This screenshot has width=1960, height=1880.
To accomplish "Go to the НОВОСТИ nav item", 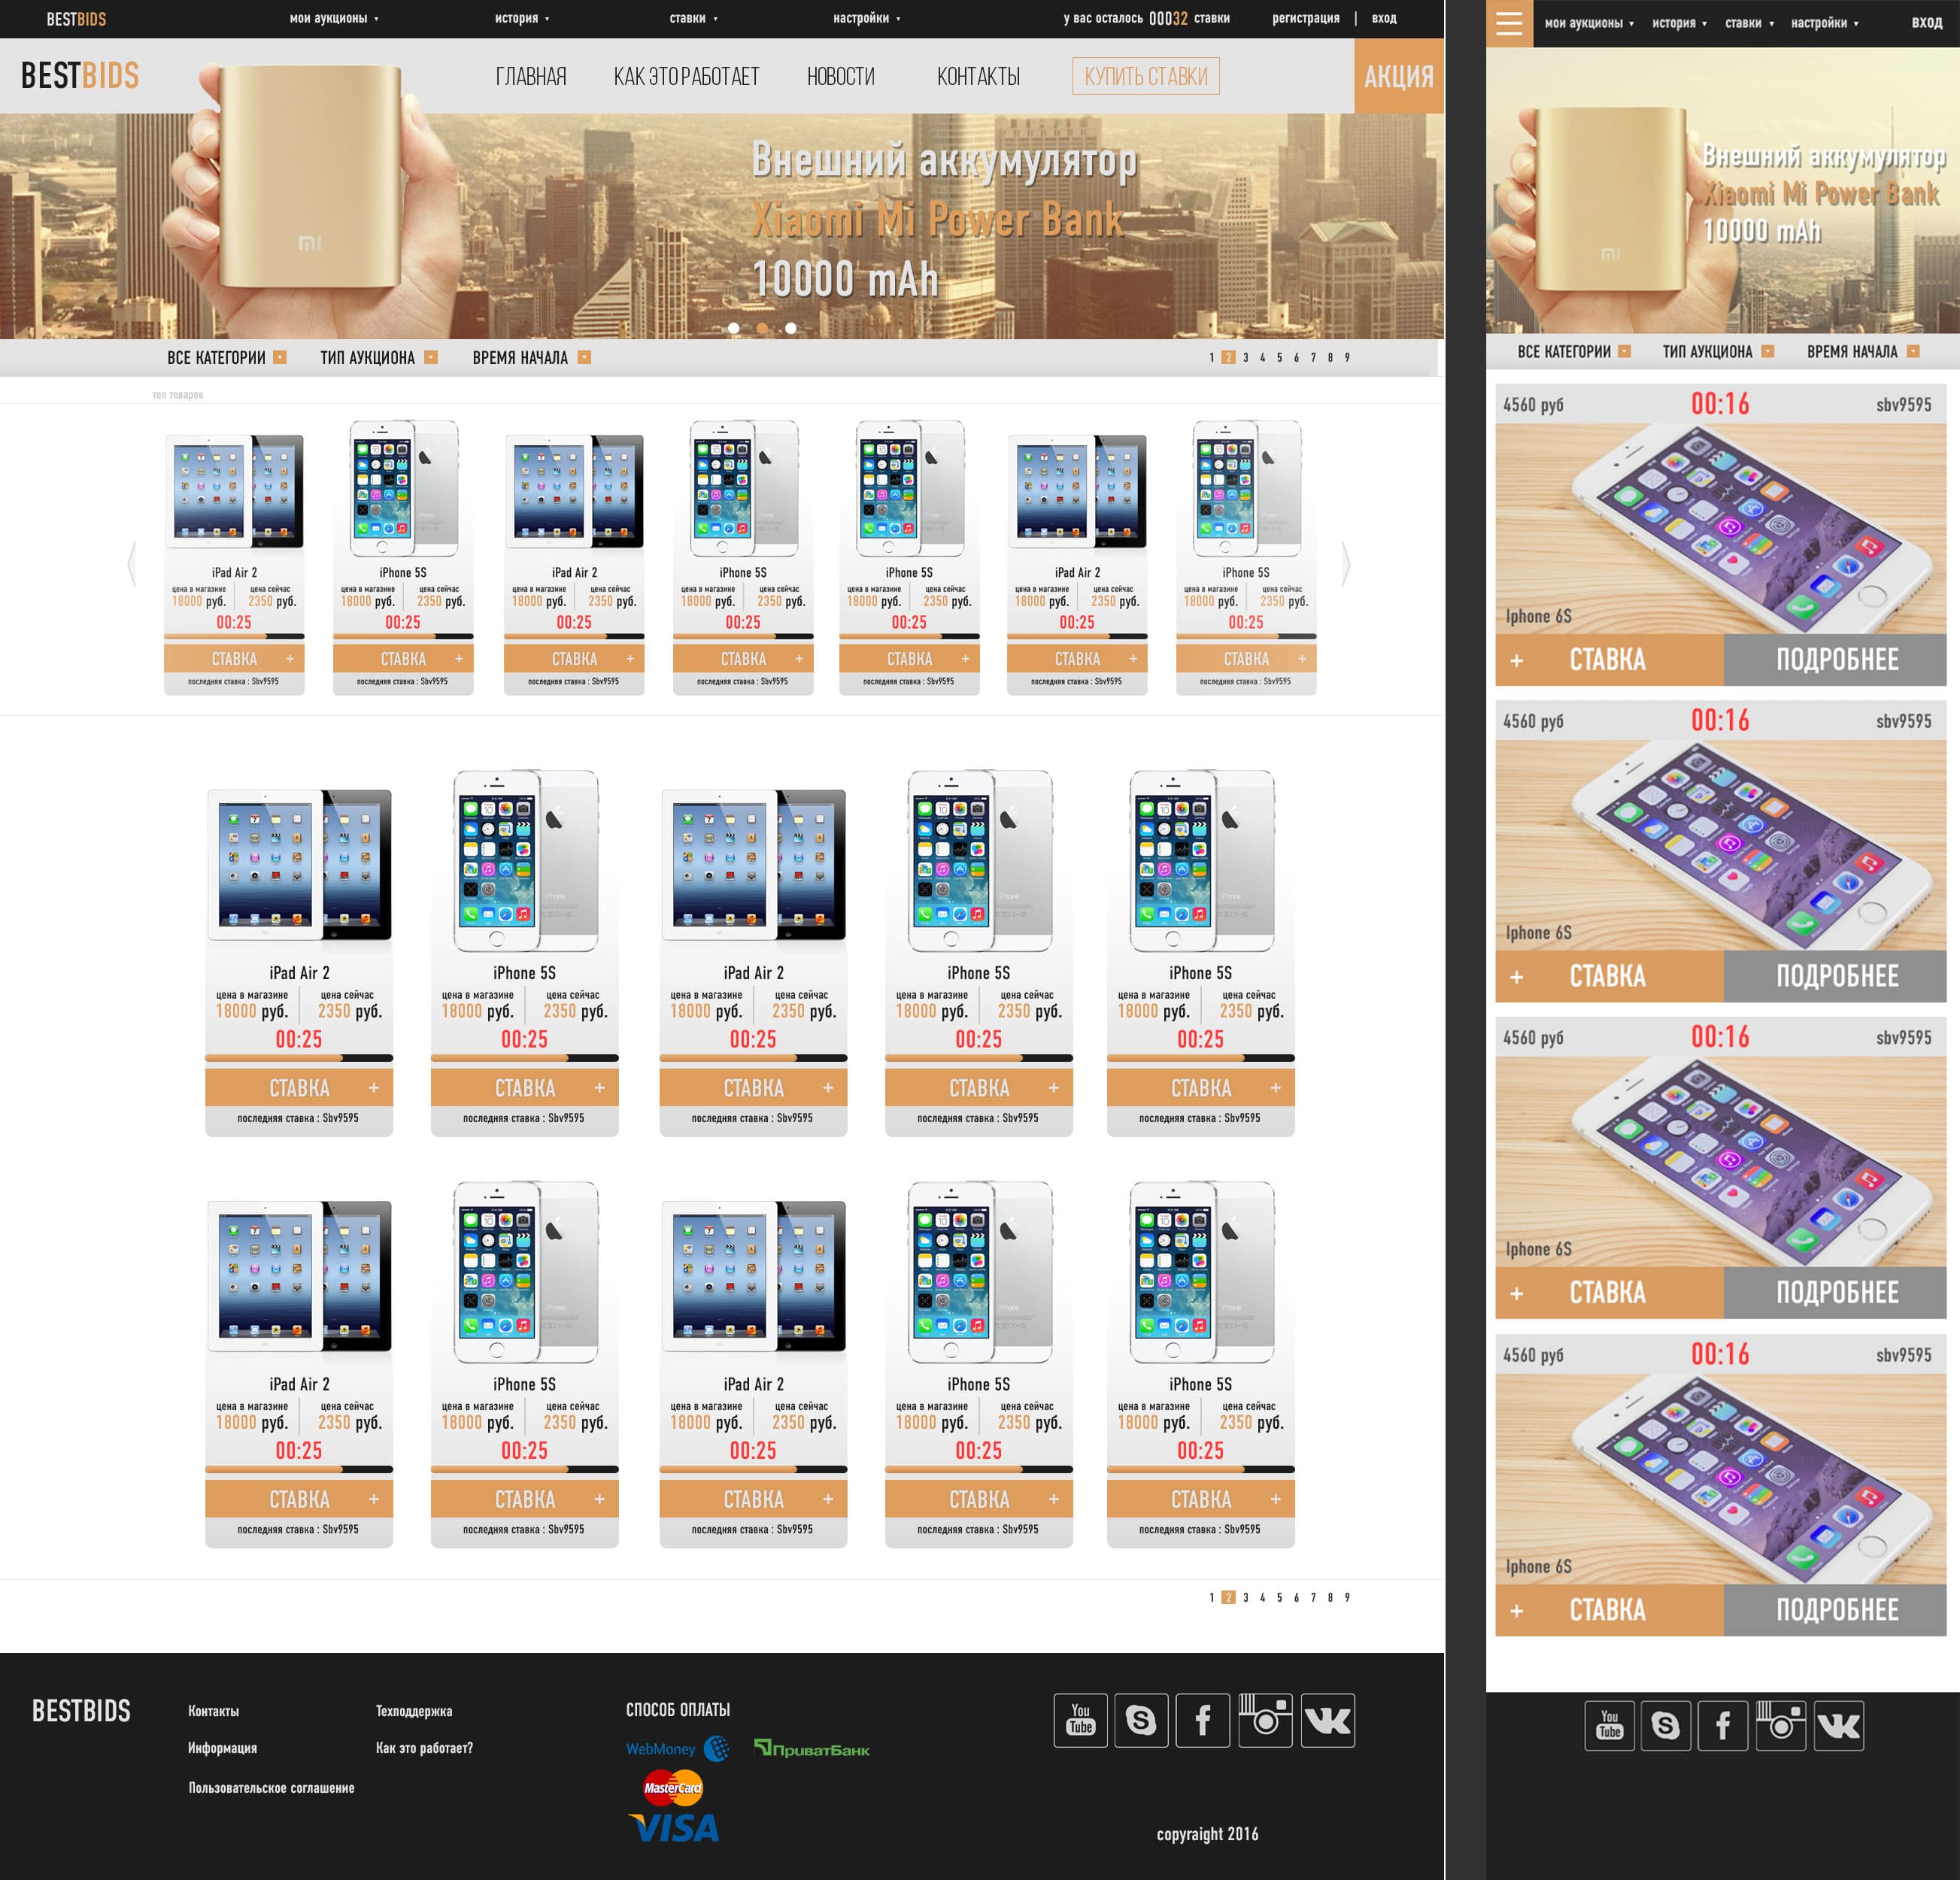I will (x=840, y=77).
